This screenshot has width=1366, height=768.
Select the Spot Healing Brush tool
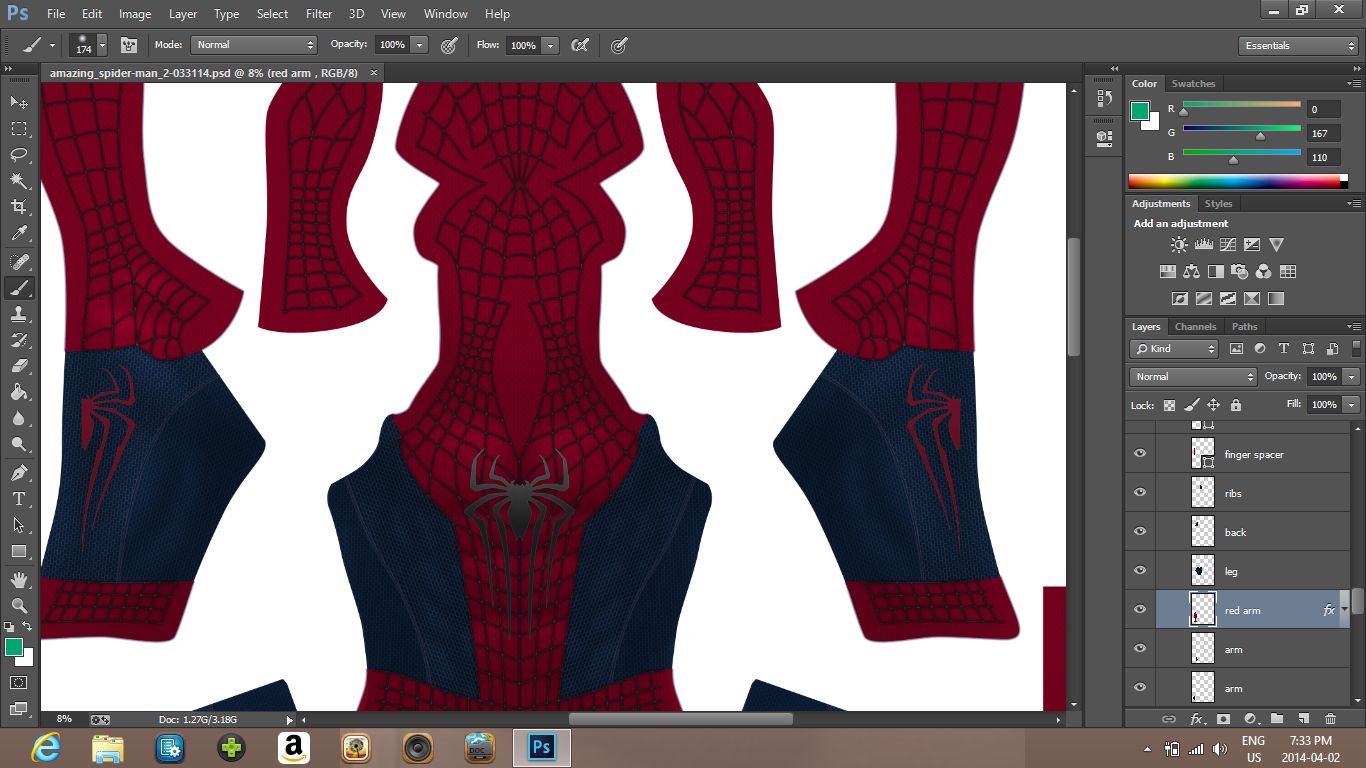coord(19,261)
